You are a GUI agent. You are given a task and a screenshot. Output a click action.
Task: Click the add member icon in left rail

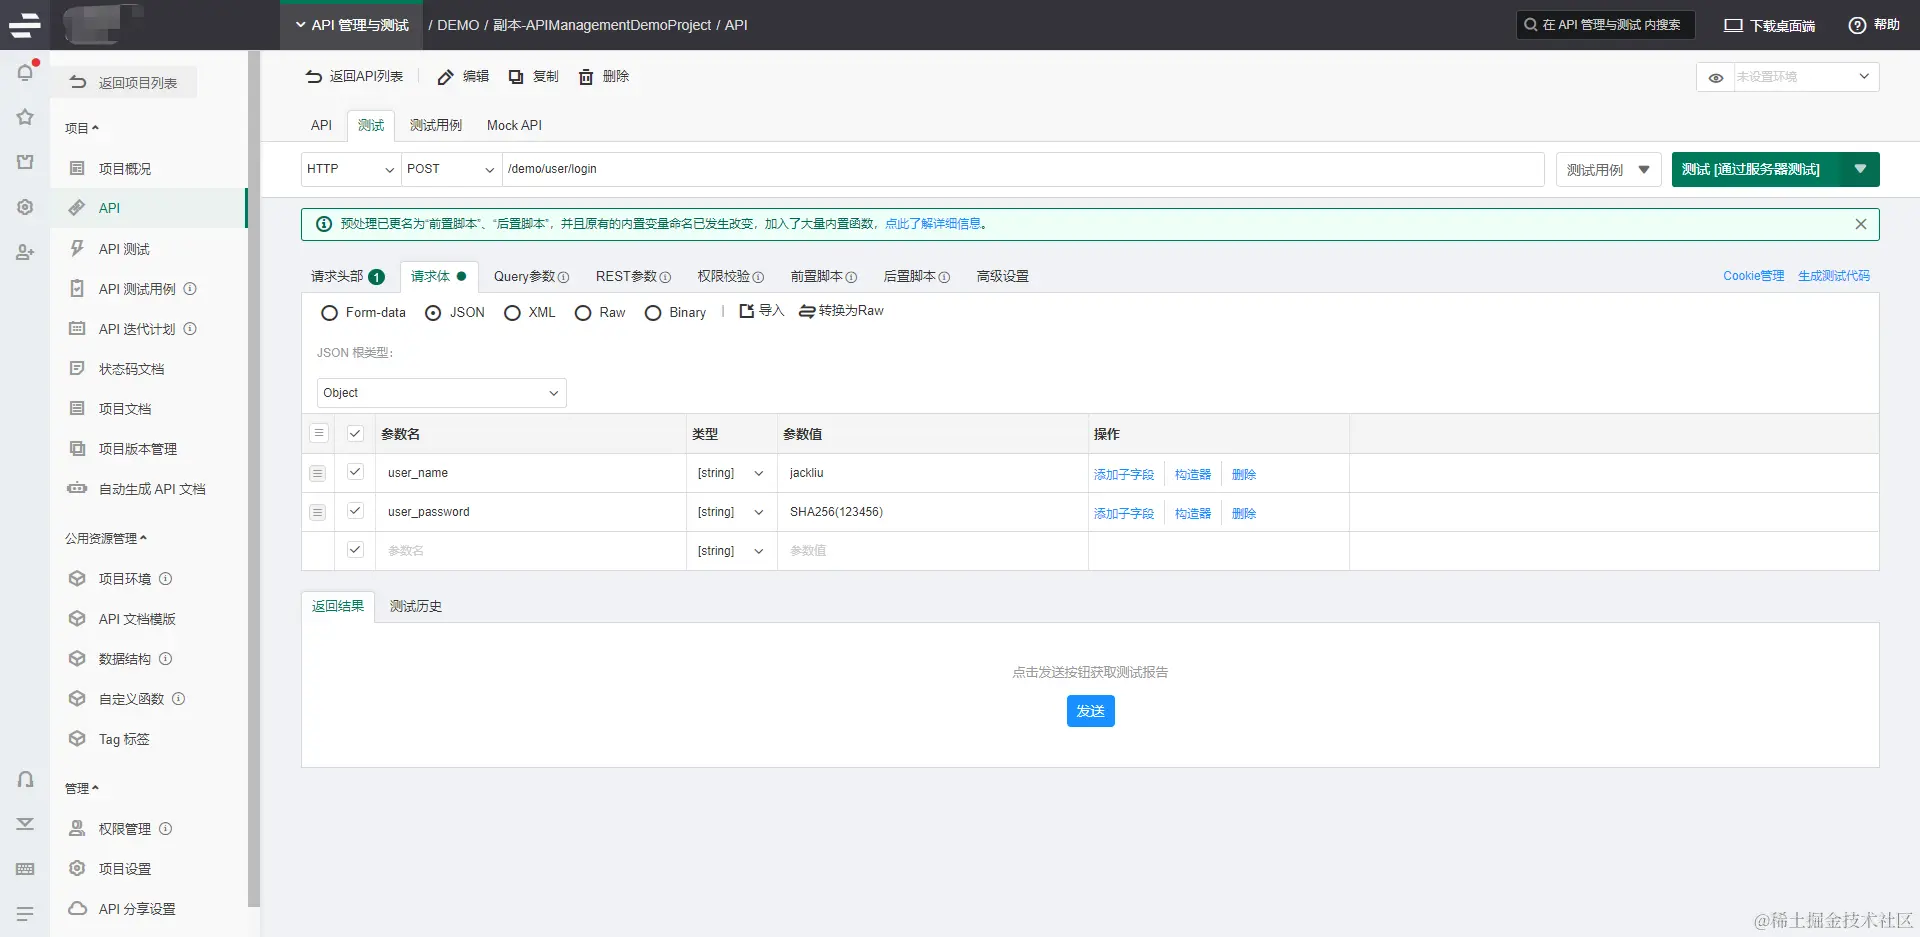(25, 252)
